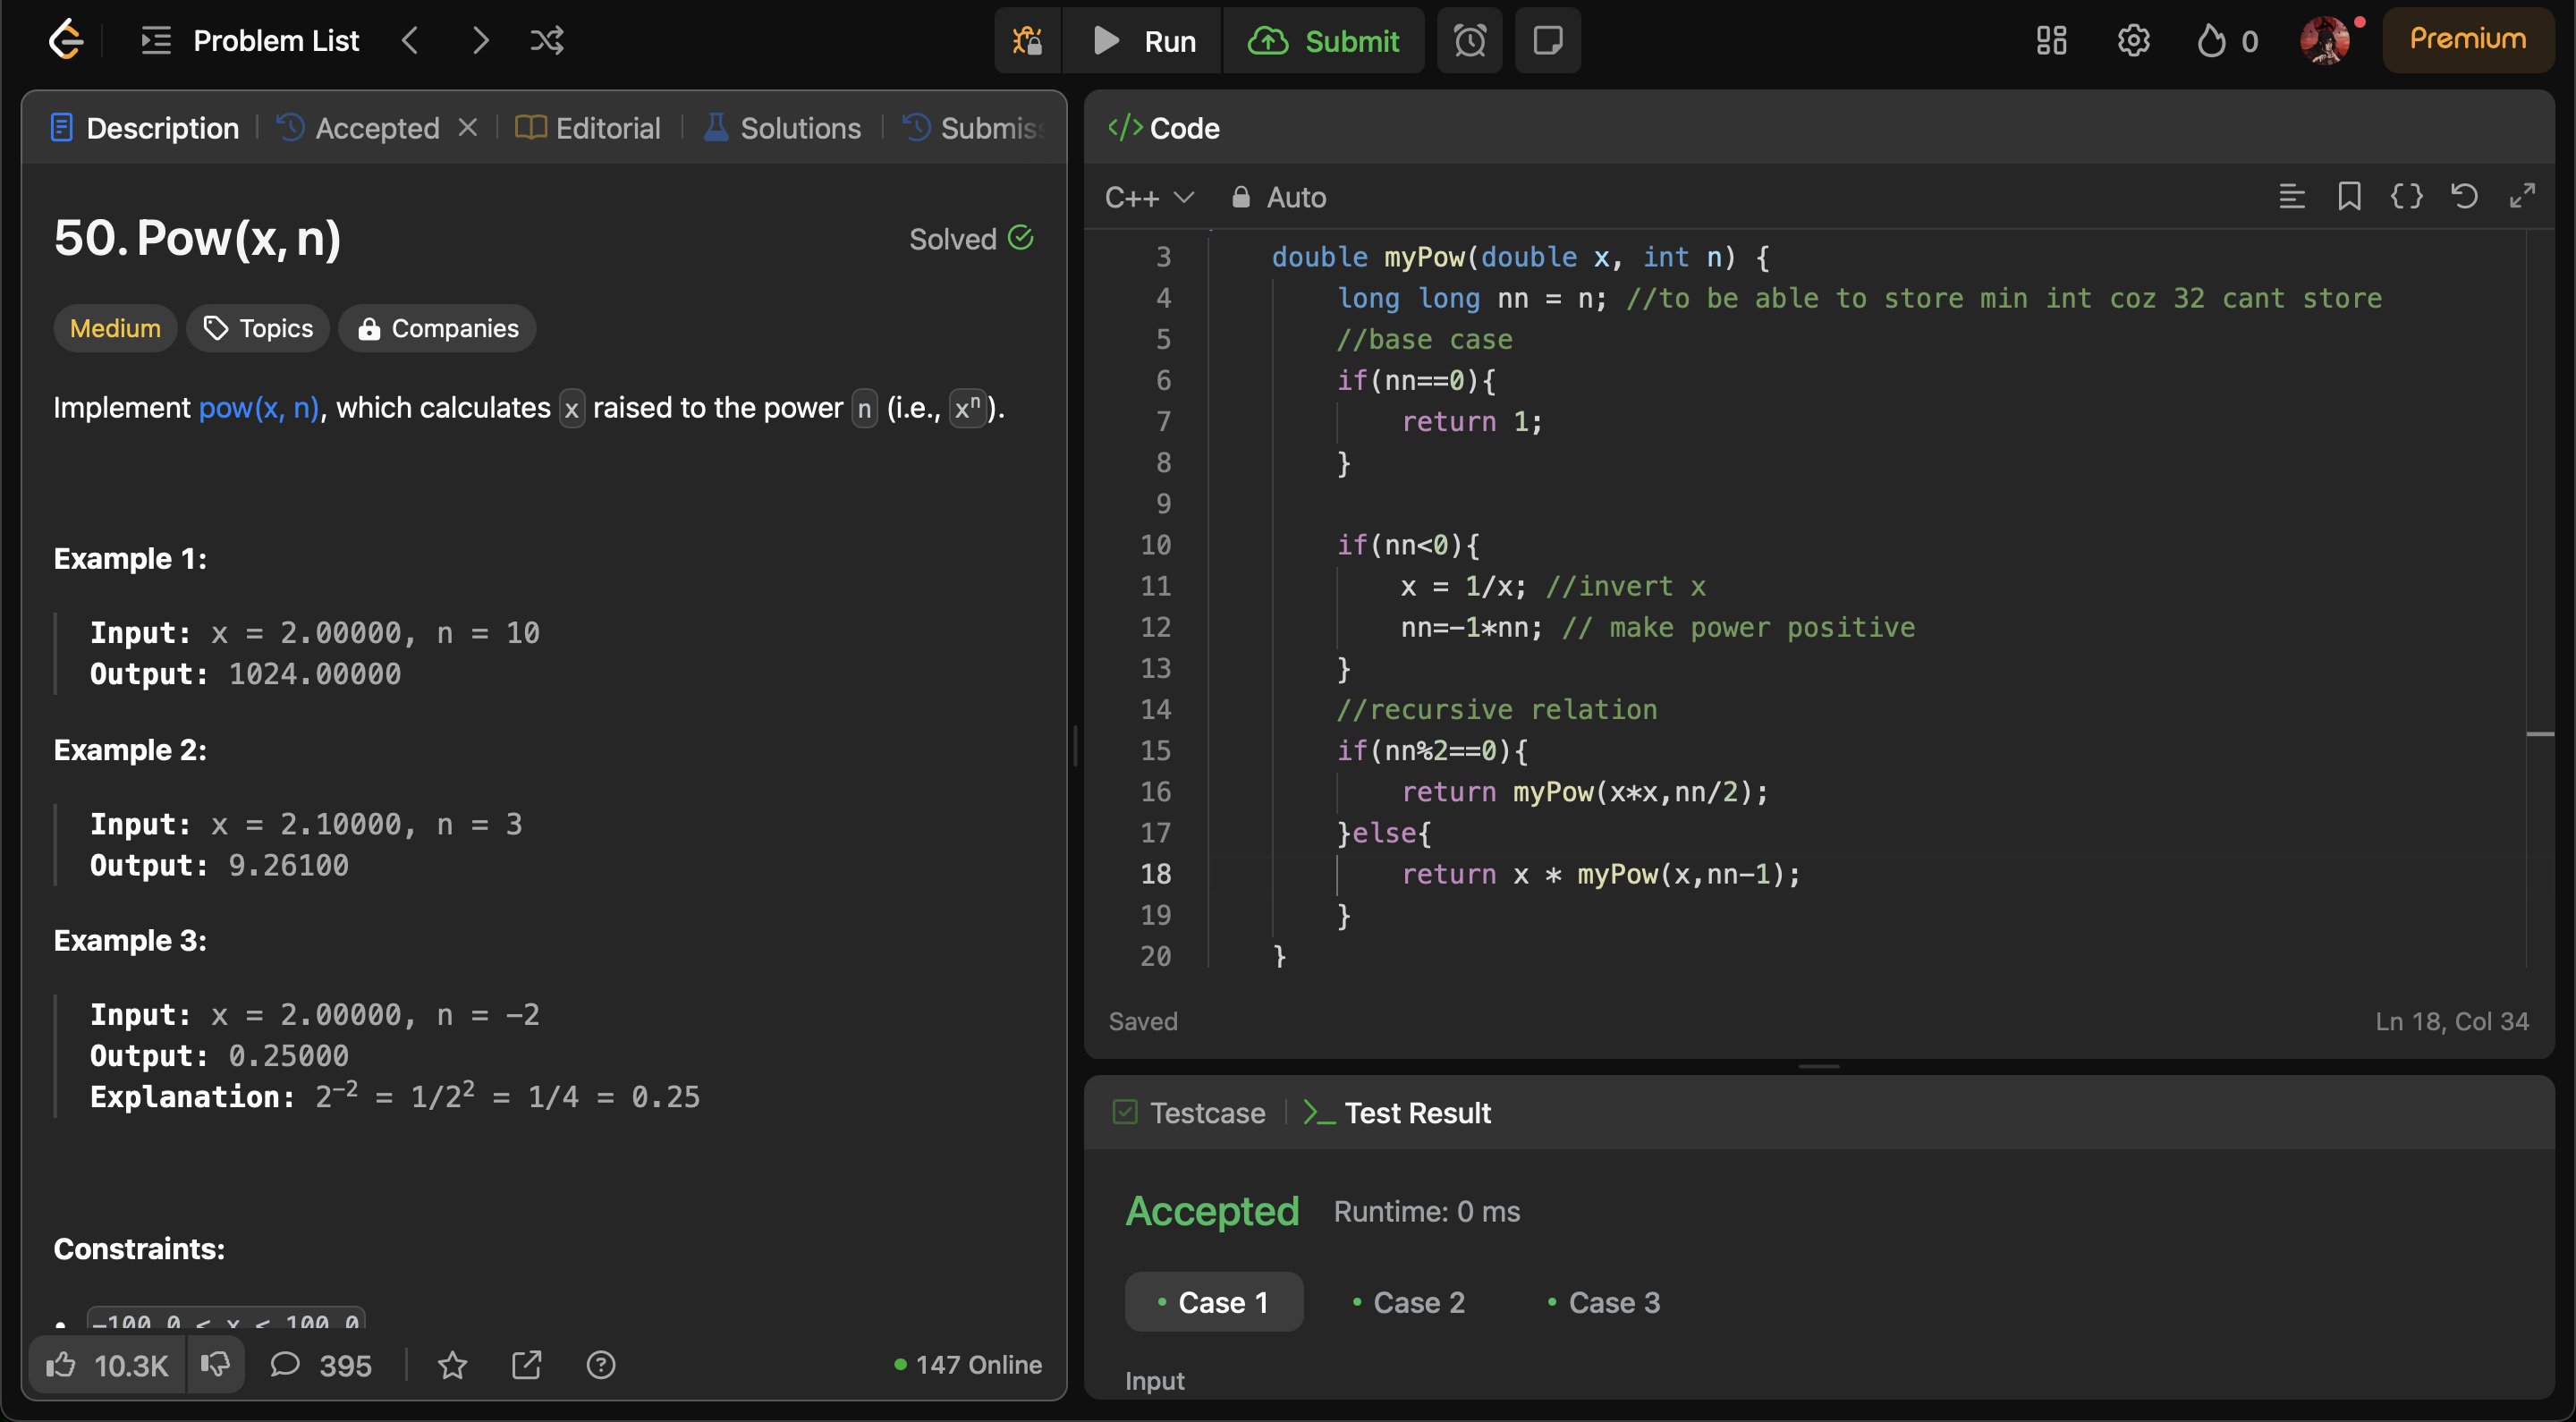This screenshot has width=2576, height=1422.
Task: Open the notes sticky icon
Action: click(1547, 41)
